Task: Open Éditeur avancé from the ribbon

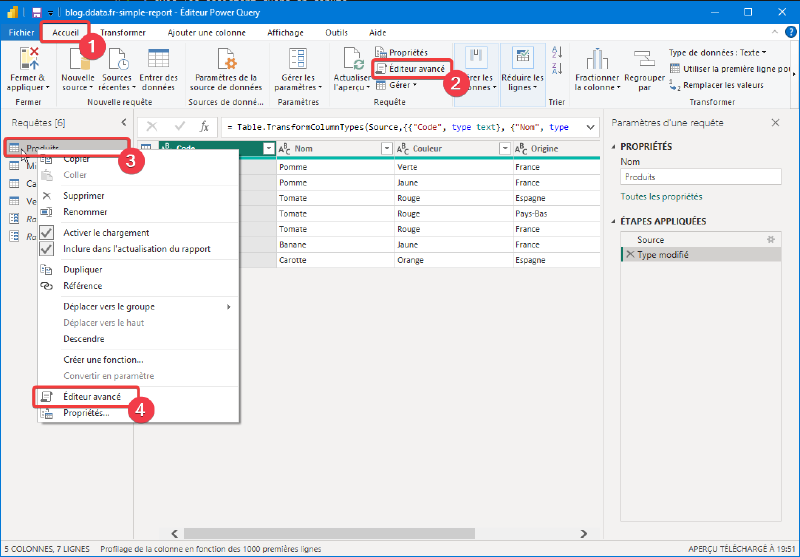Action: click(411, 69)
